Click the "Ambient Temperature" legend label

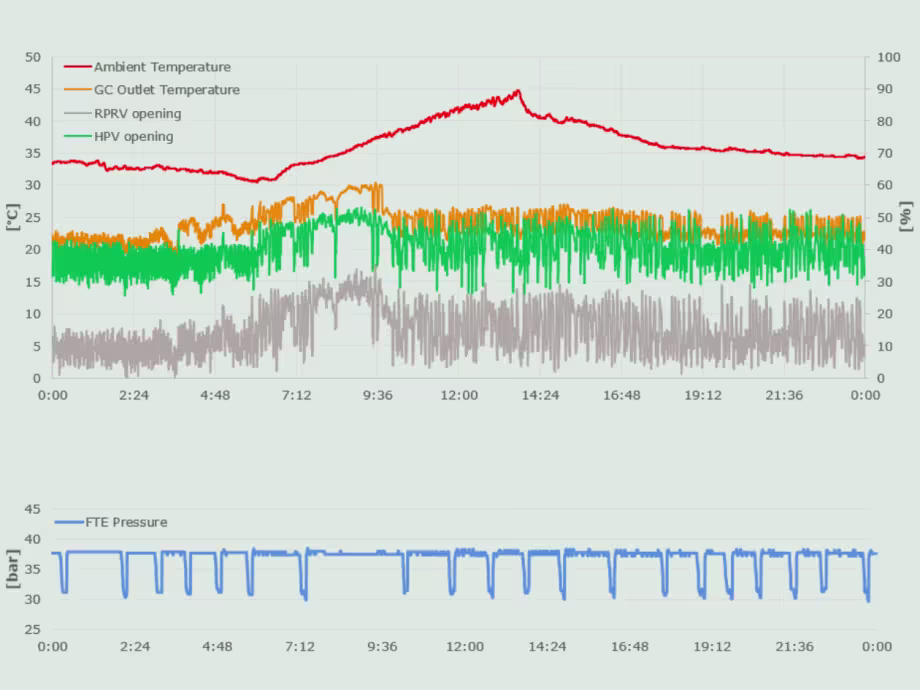pyautogui.click(x=162, y=67)
